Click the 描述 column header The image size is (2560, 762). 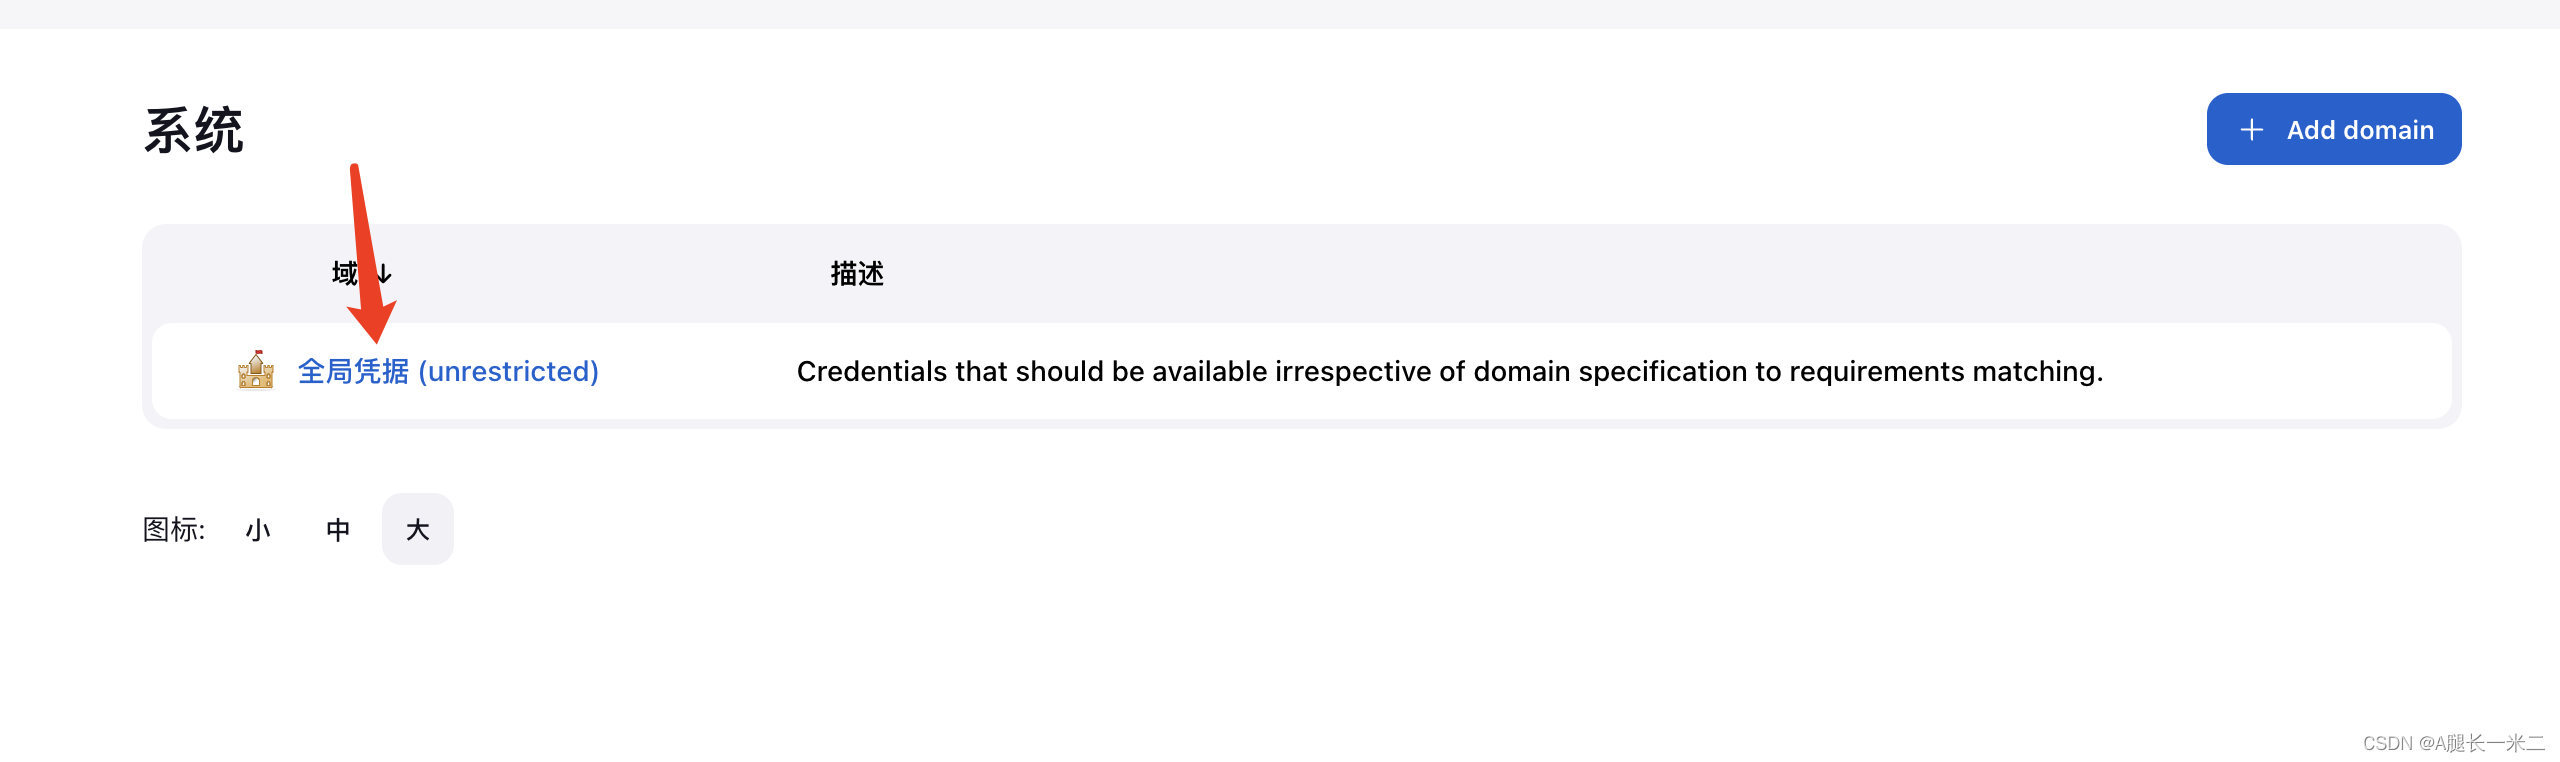[857, 273]
